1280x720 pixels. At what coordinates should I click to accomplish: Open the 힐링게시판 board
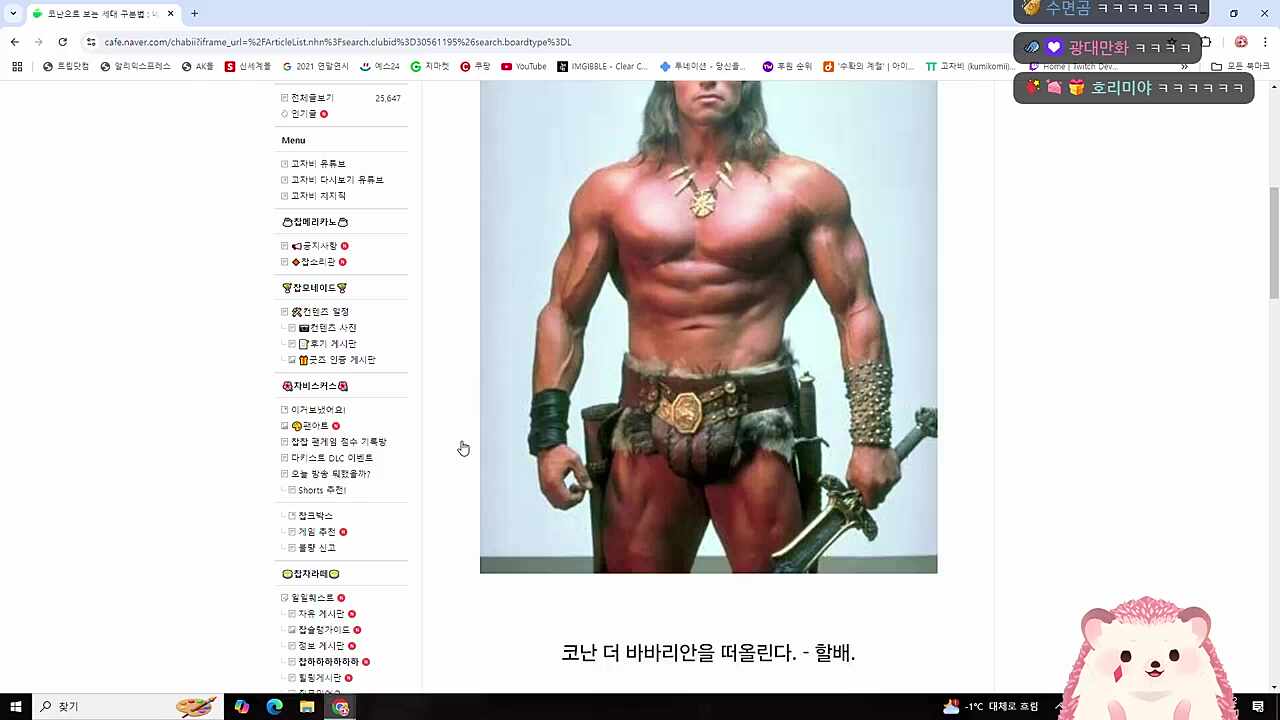point(320,678)
